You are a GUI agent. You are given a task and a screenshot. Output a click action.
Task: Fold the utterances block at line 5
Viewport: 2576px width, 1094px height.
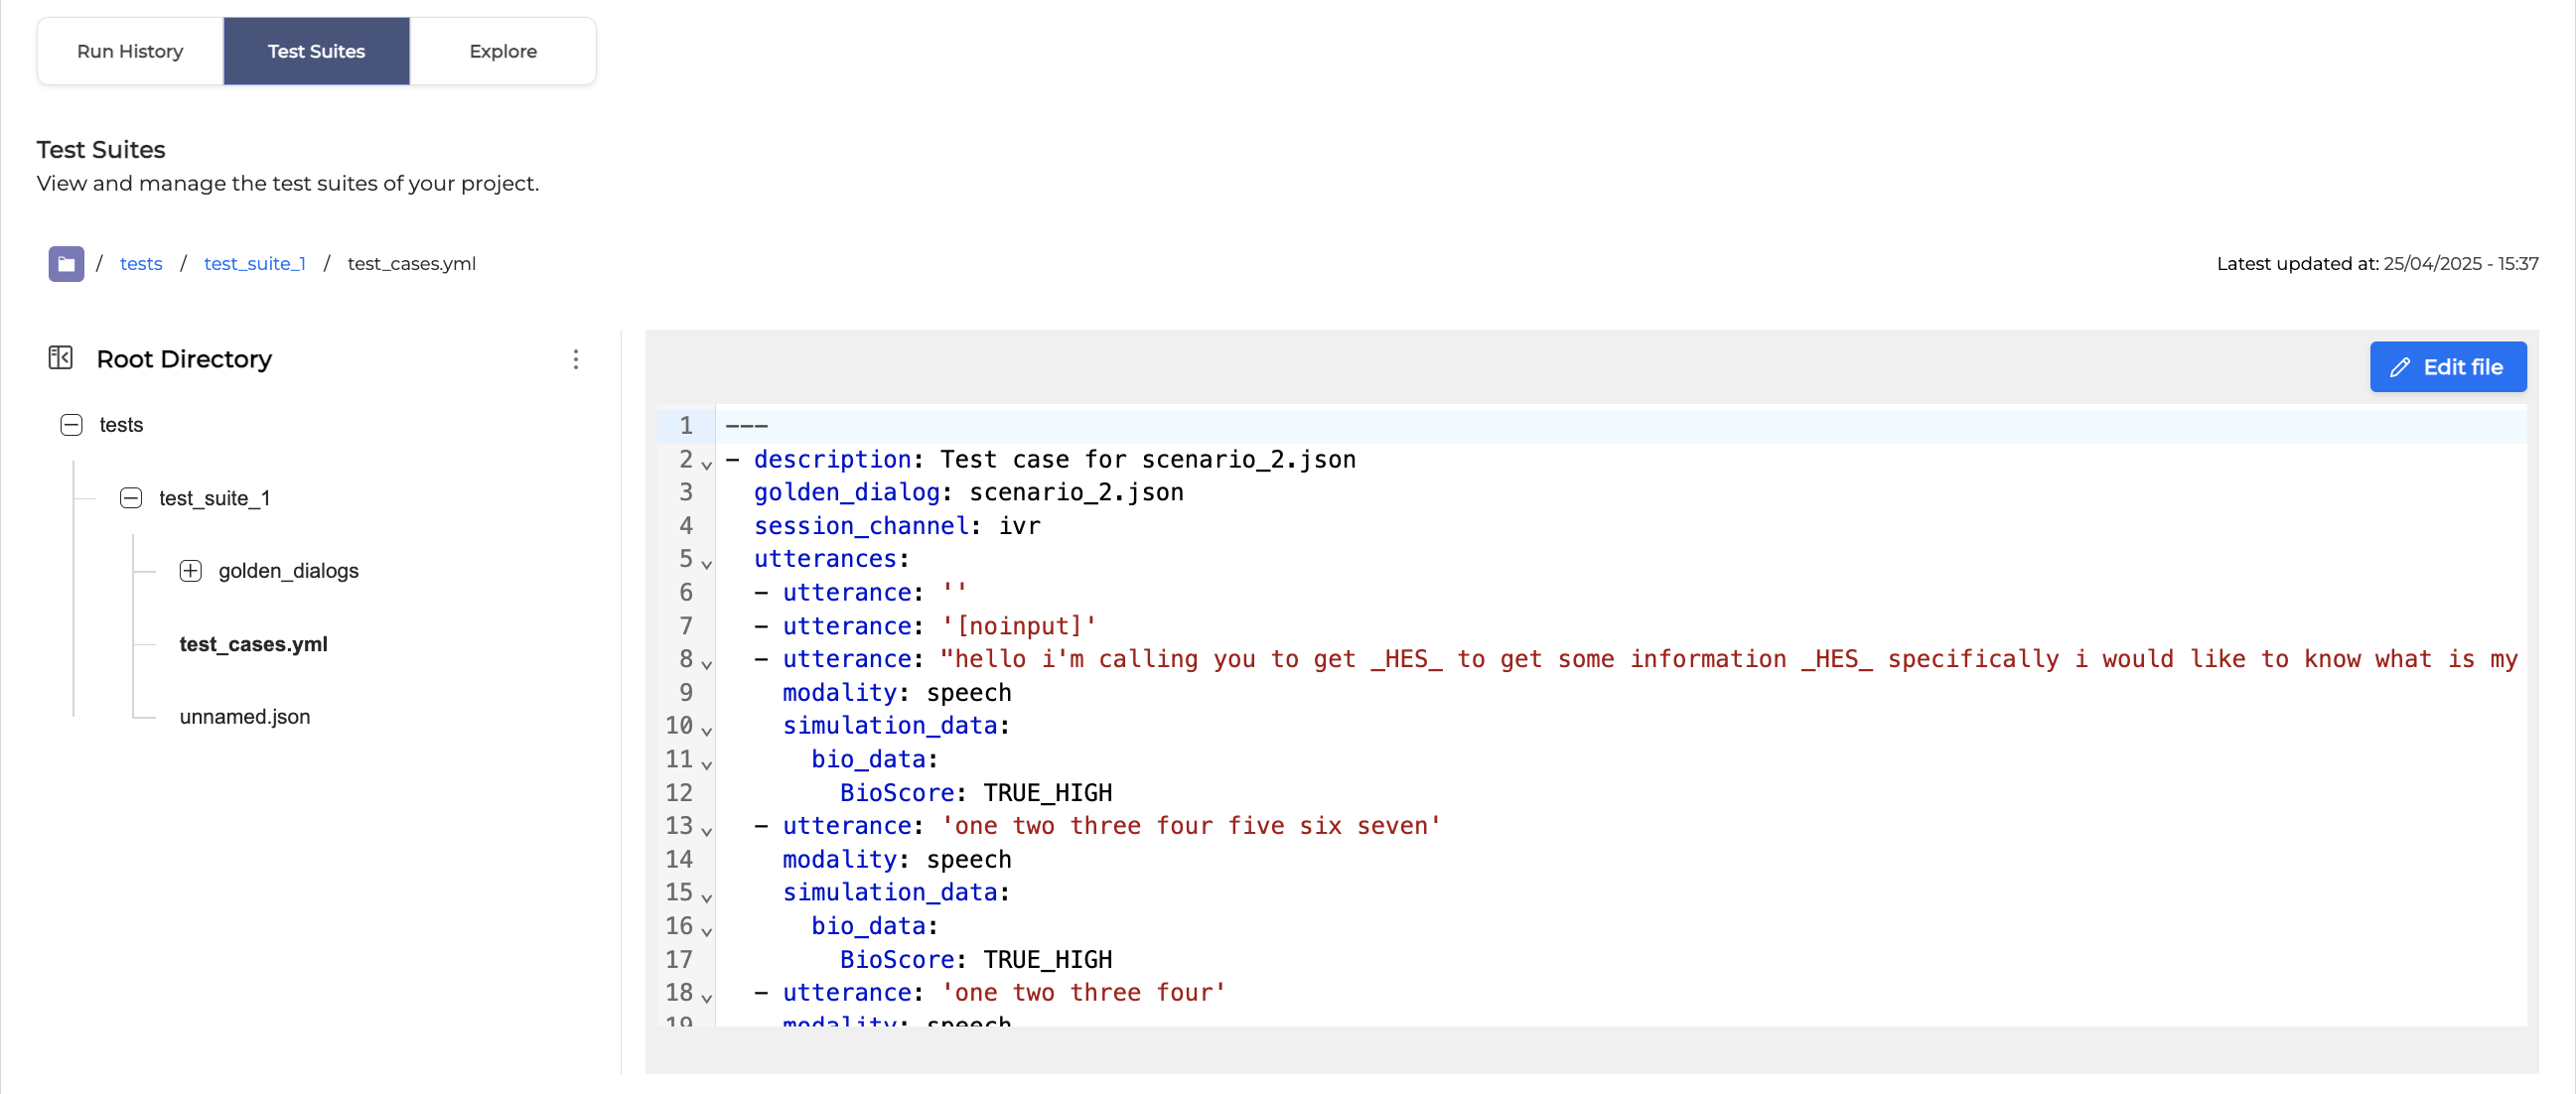pyautogui.click(x=706, y=564)
